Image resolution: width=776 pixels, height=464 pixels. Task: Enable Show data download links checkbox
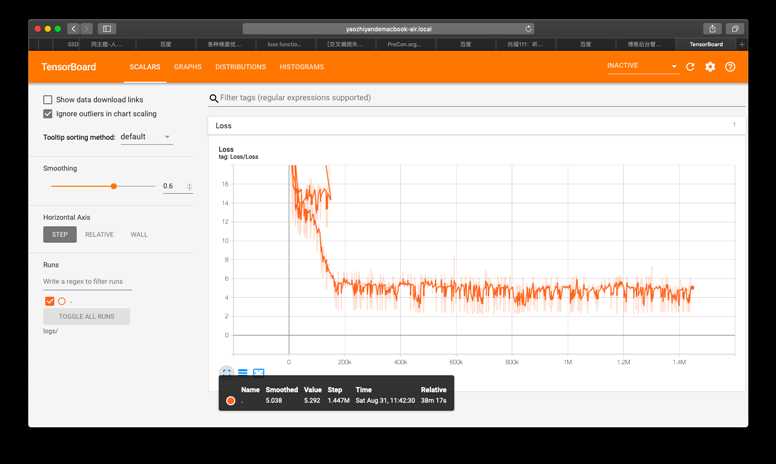click(48, 99)
